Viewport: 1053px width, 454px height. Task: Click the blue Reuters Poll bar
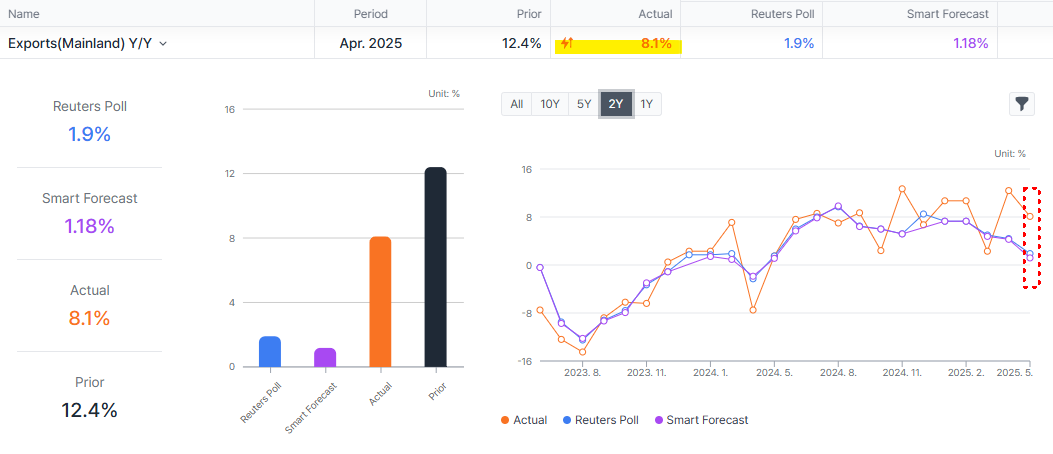pos(270,352)
